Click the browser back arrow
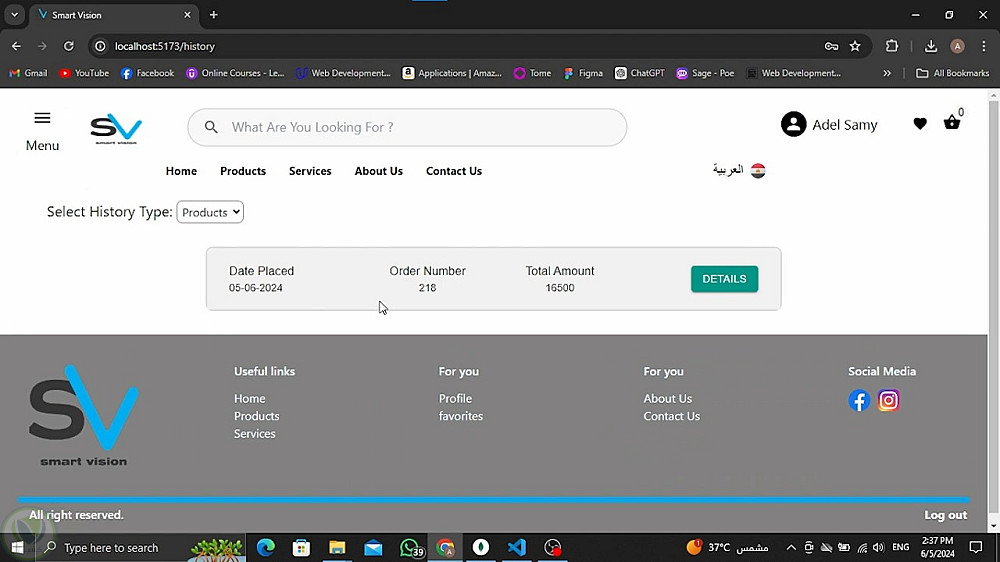 (16, 46)
